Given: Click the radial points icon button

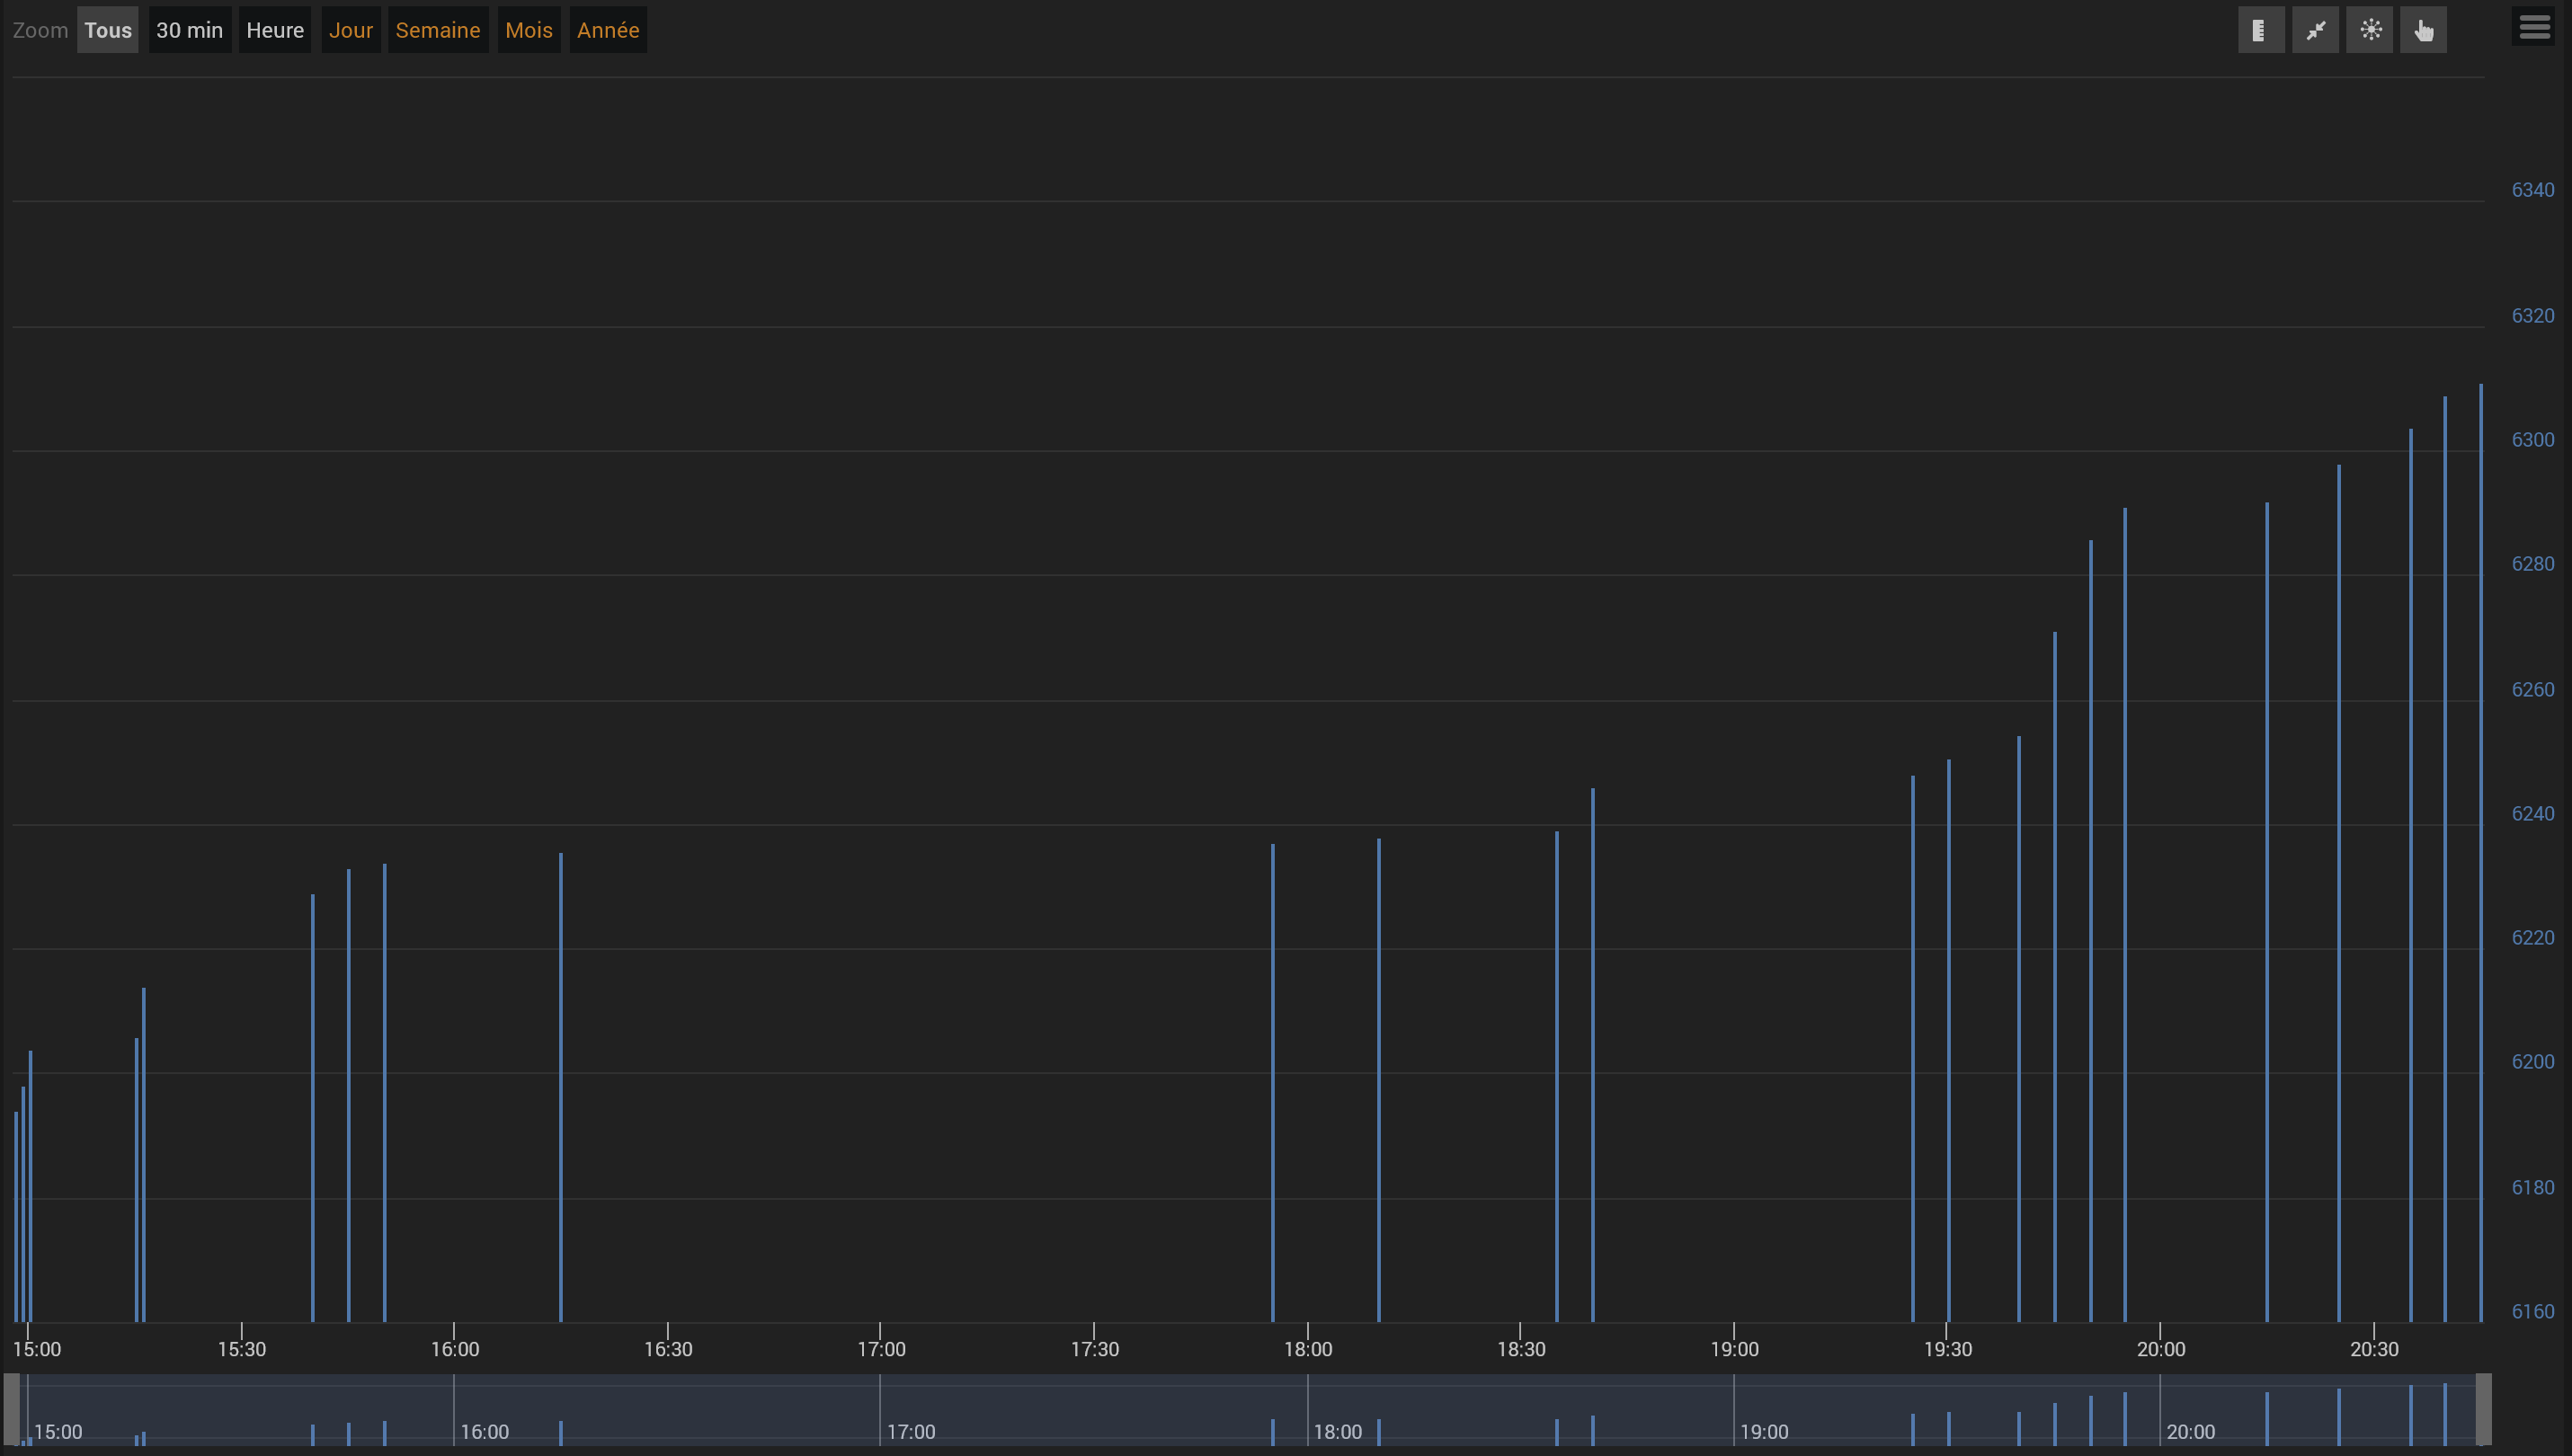Looking at the screenshot, I should (x=2369, y=30).
